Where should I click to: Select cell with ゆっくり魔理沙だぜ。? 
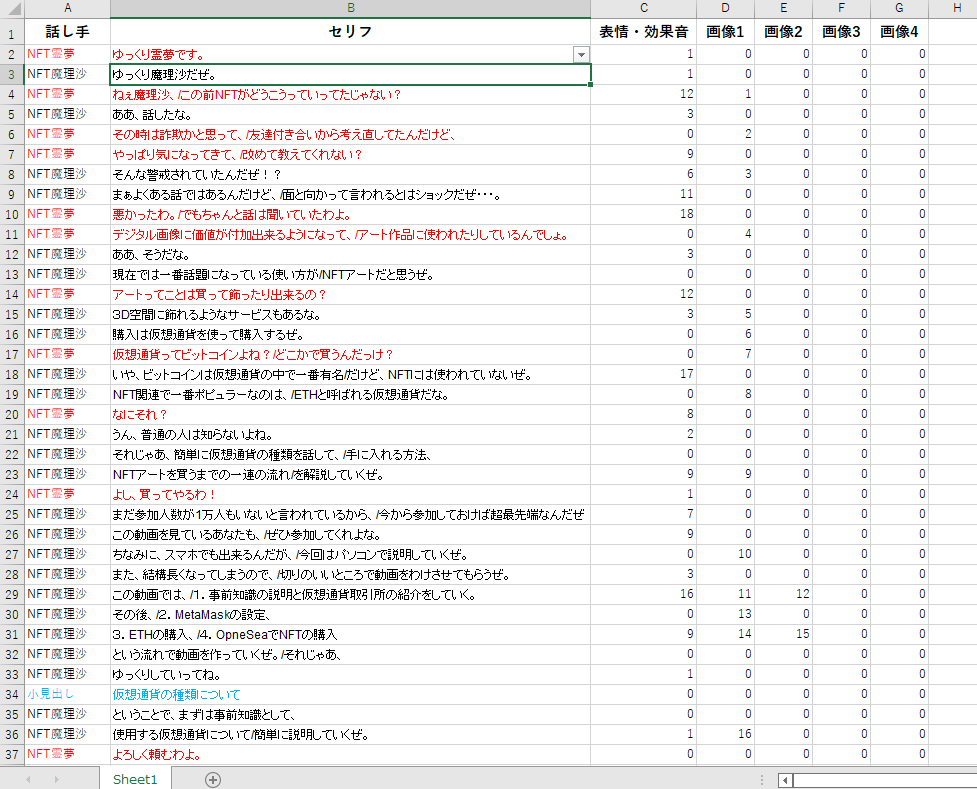coord(351,74)
